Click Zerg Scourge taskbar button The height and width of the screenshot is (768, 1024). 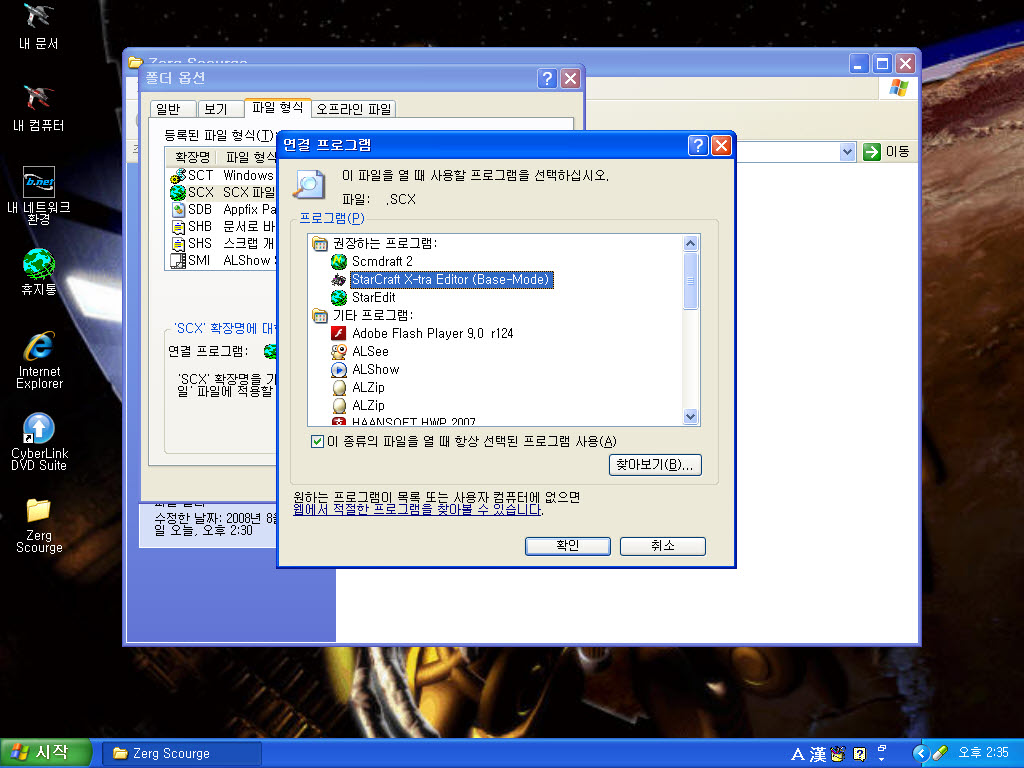point(182,754)
